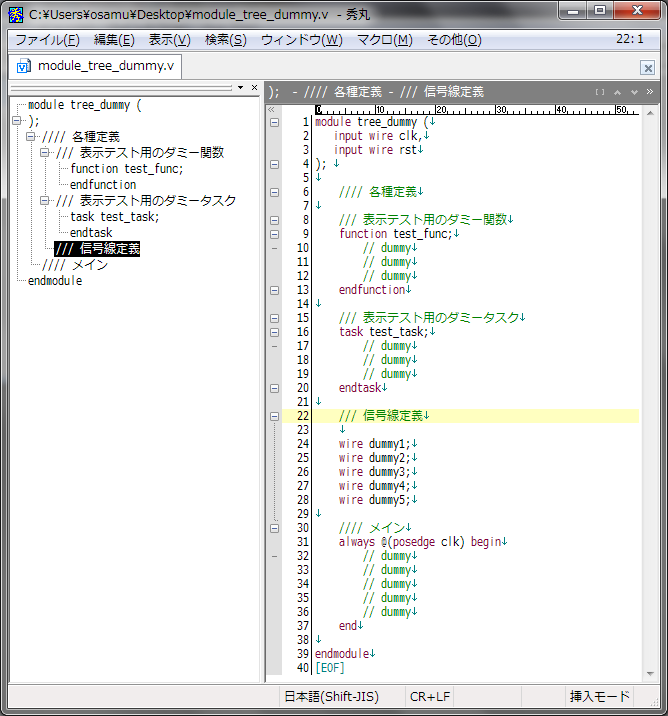Collapse the 表示テスト用のダミー関数 tree node

[45, 153]
